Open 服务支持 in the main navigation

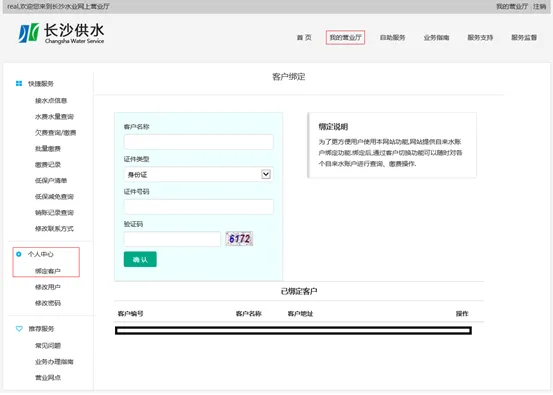(x=480, y=37)
